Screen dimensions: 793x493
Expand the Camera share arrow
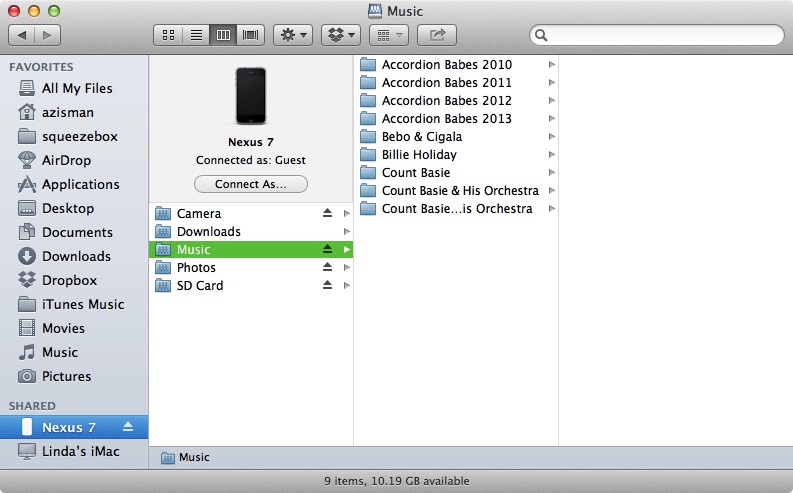point(347,213)
